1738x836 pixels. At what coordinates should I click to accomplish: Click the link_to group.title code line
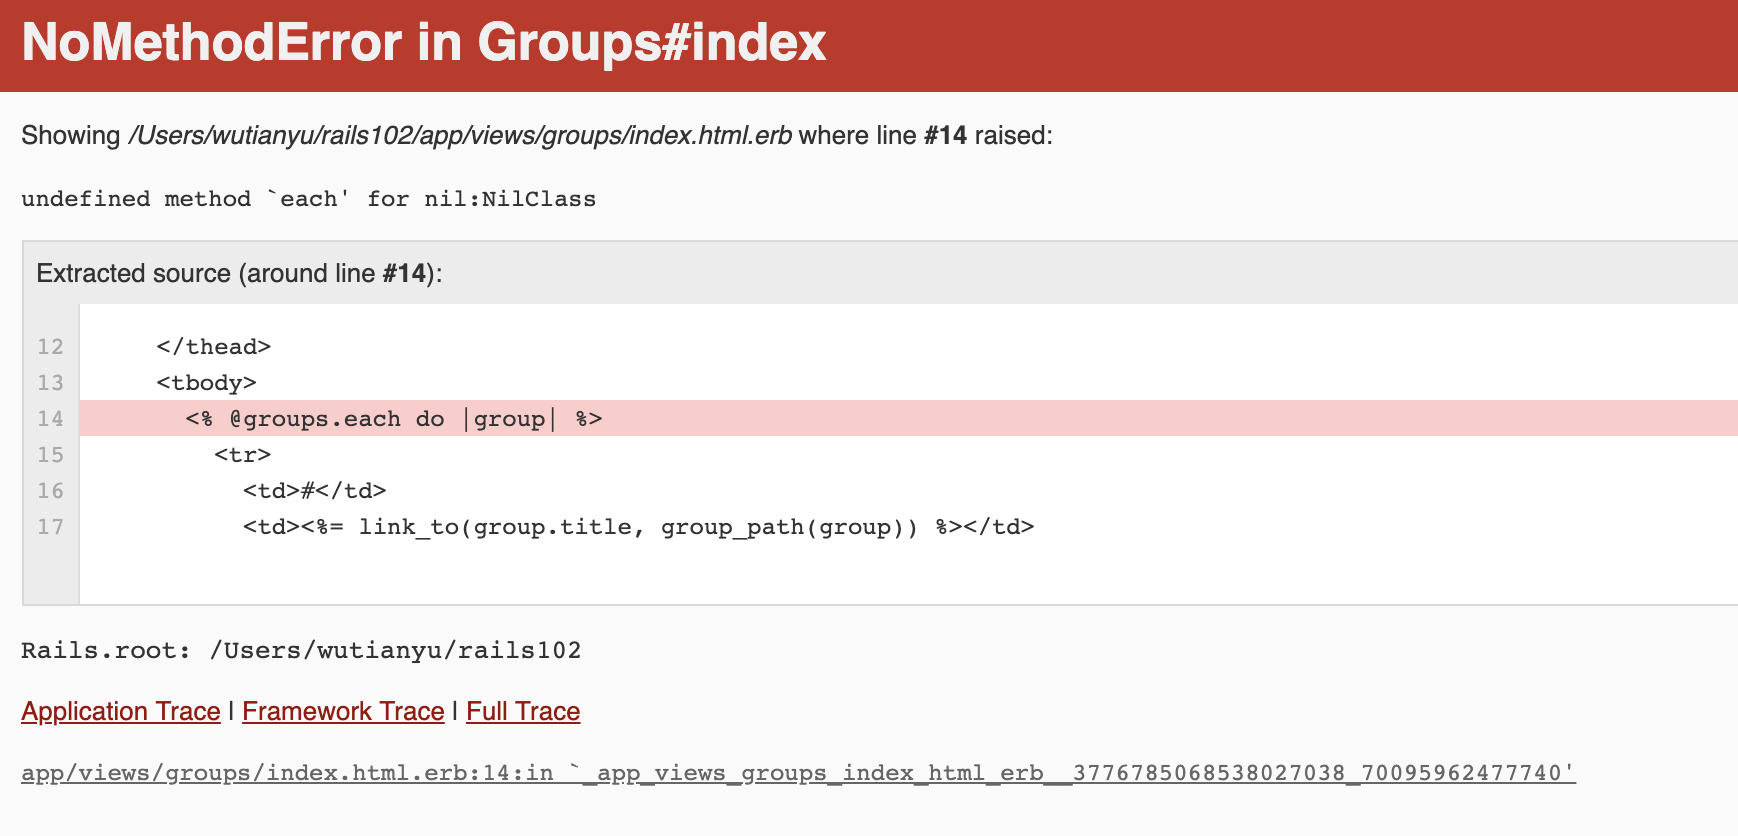coord(638,527)
